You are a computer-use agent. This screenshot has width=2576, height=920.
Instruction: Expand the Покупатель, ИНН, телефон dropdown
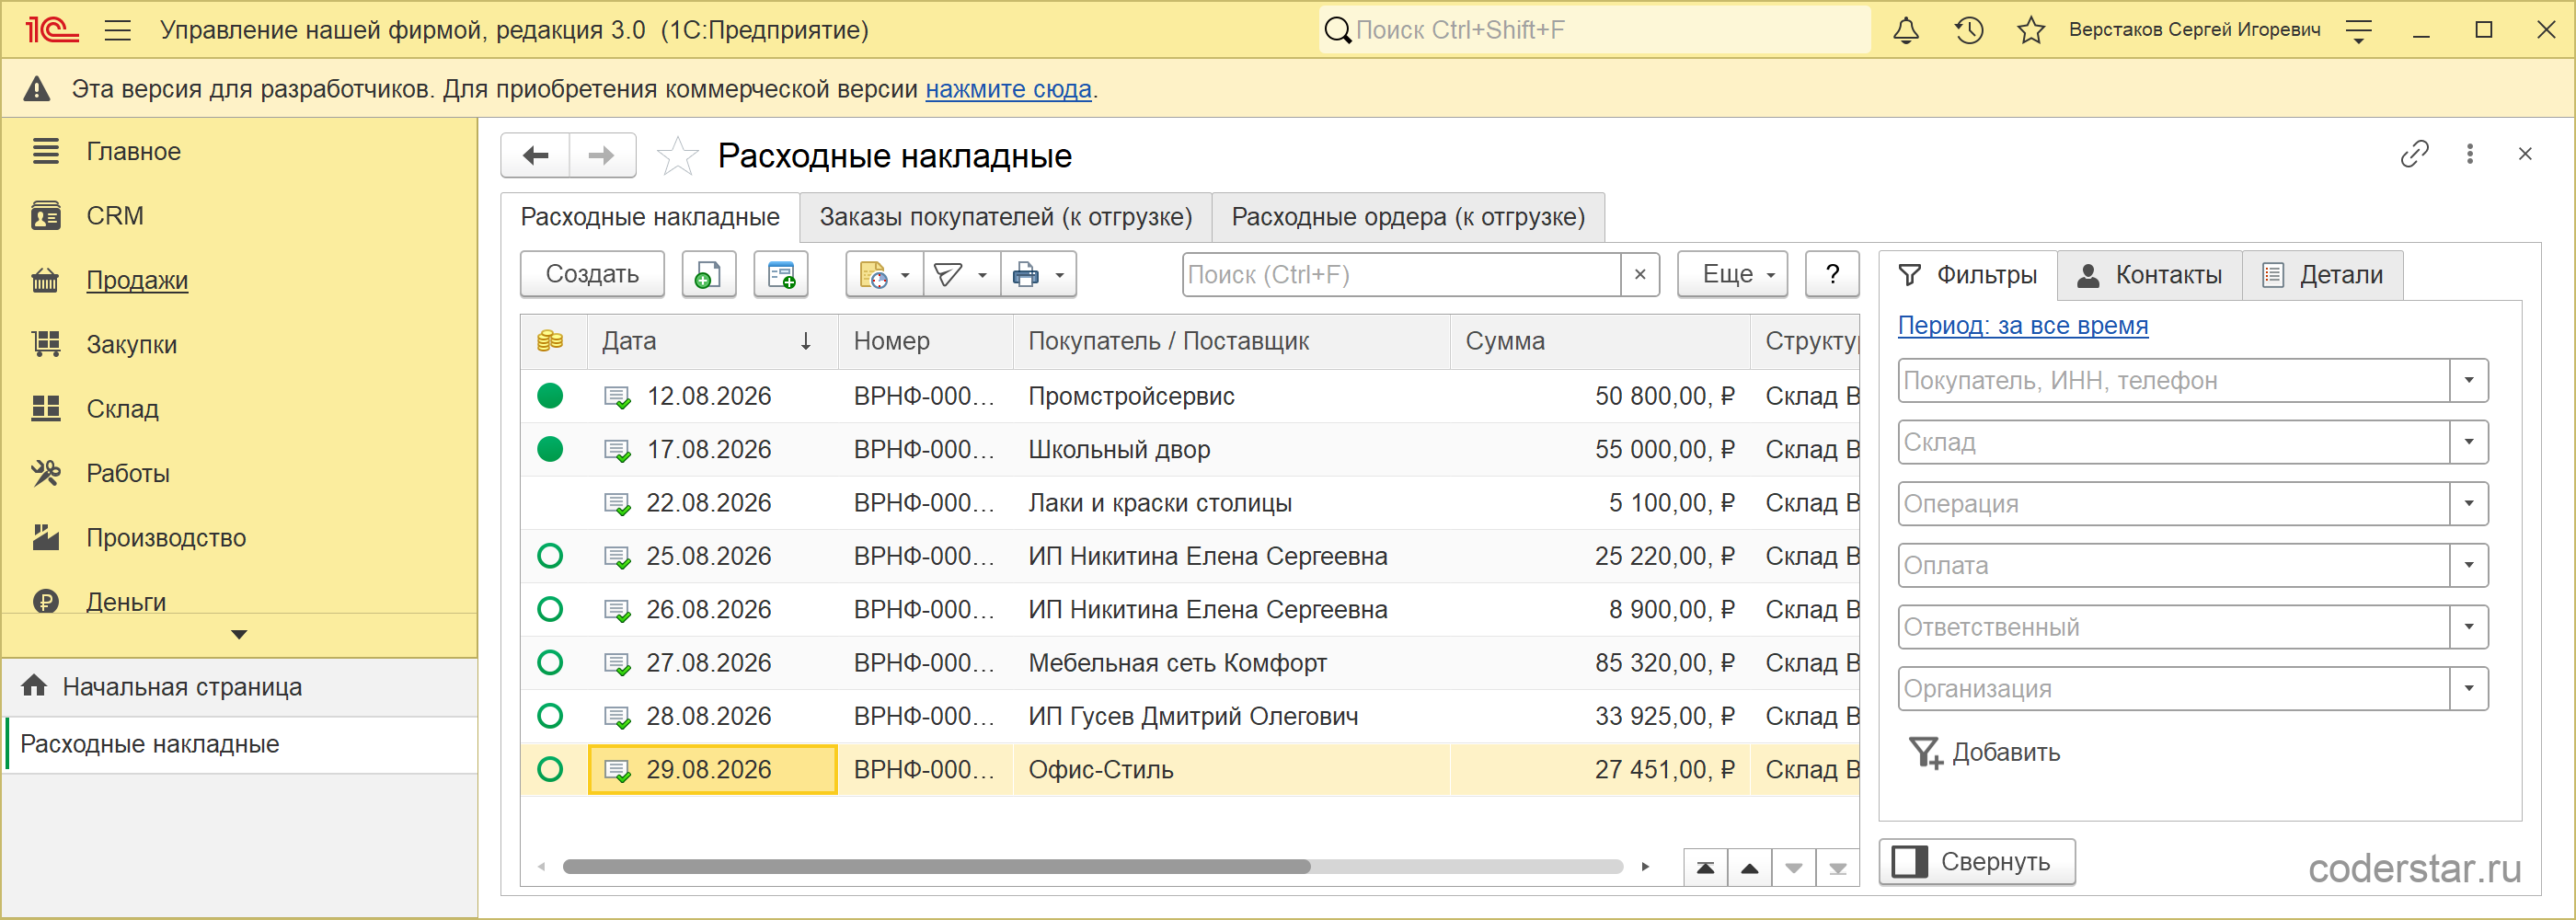pos(2468,380)
